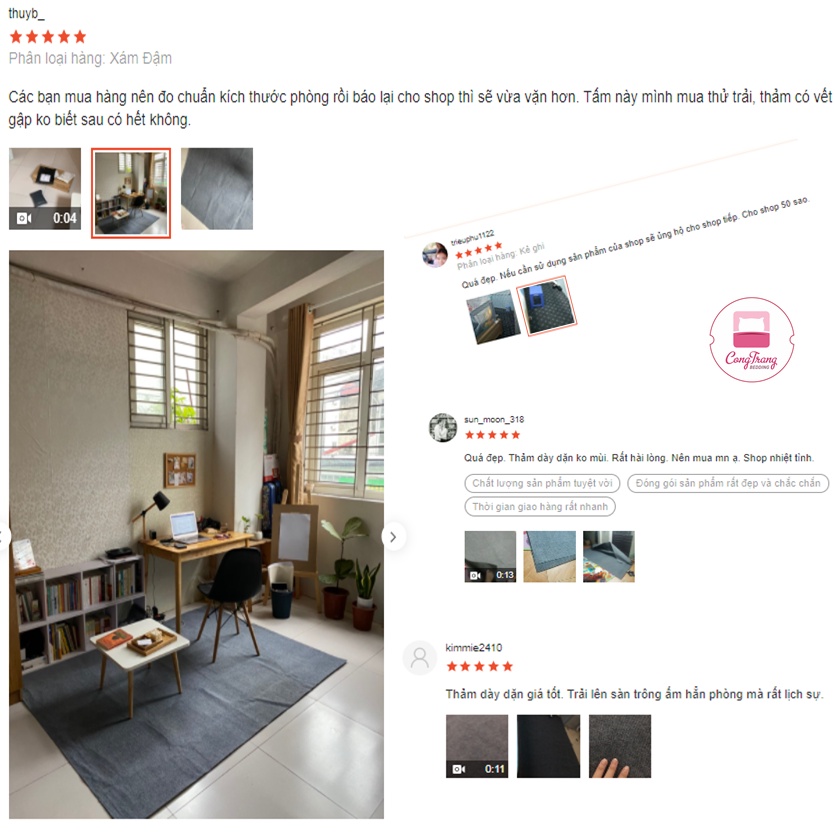Open the hand-on-carpet photo thumbnail

click(x=619, y=746)
